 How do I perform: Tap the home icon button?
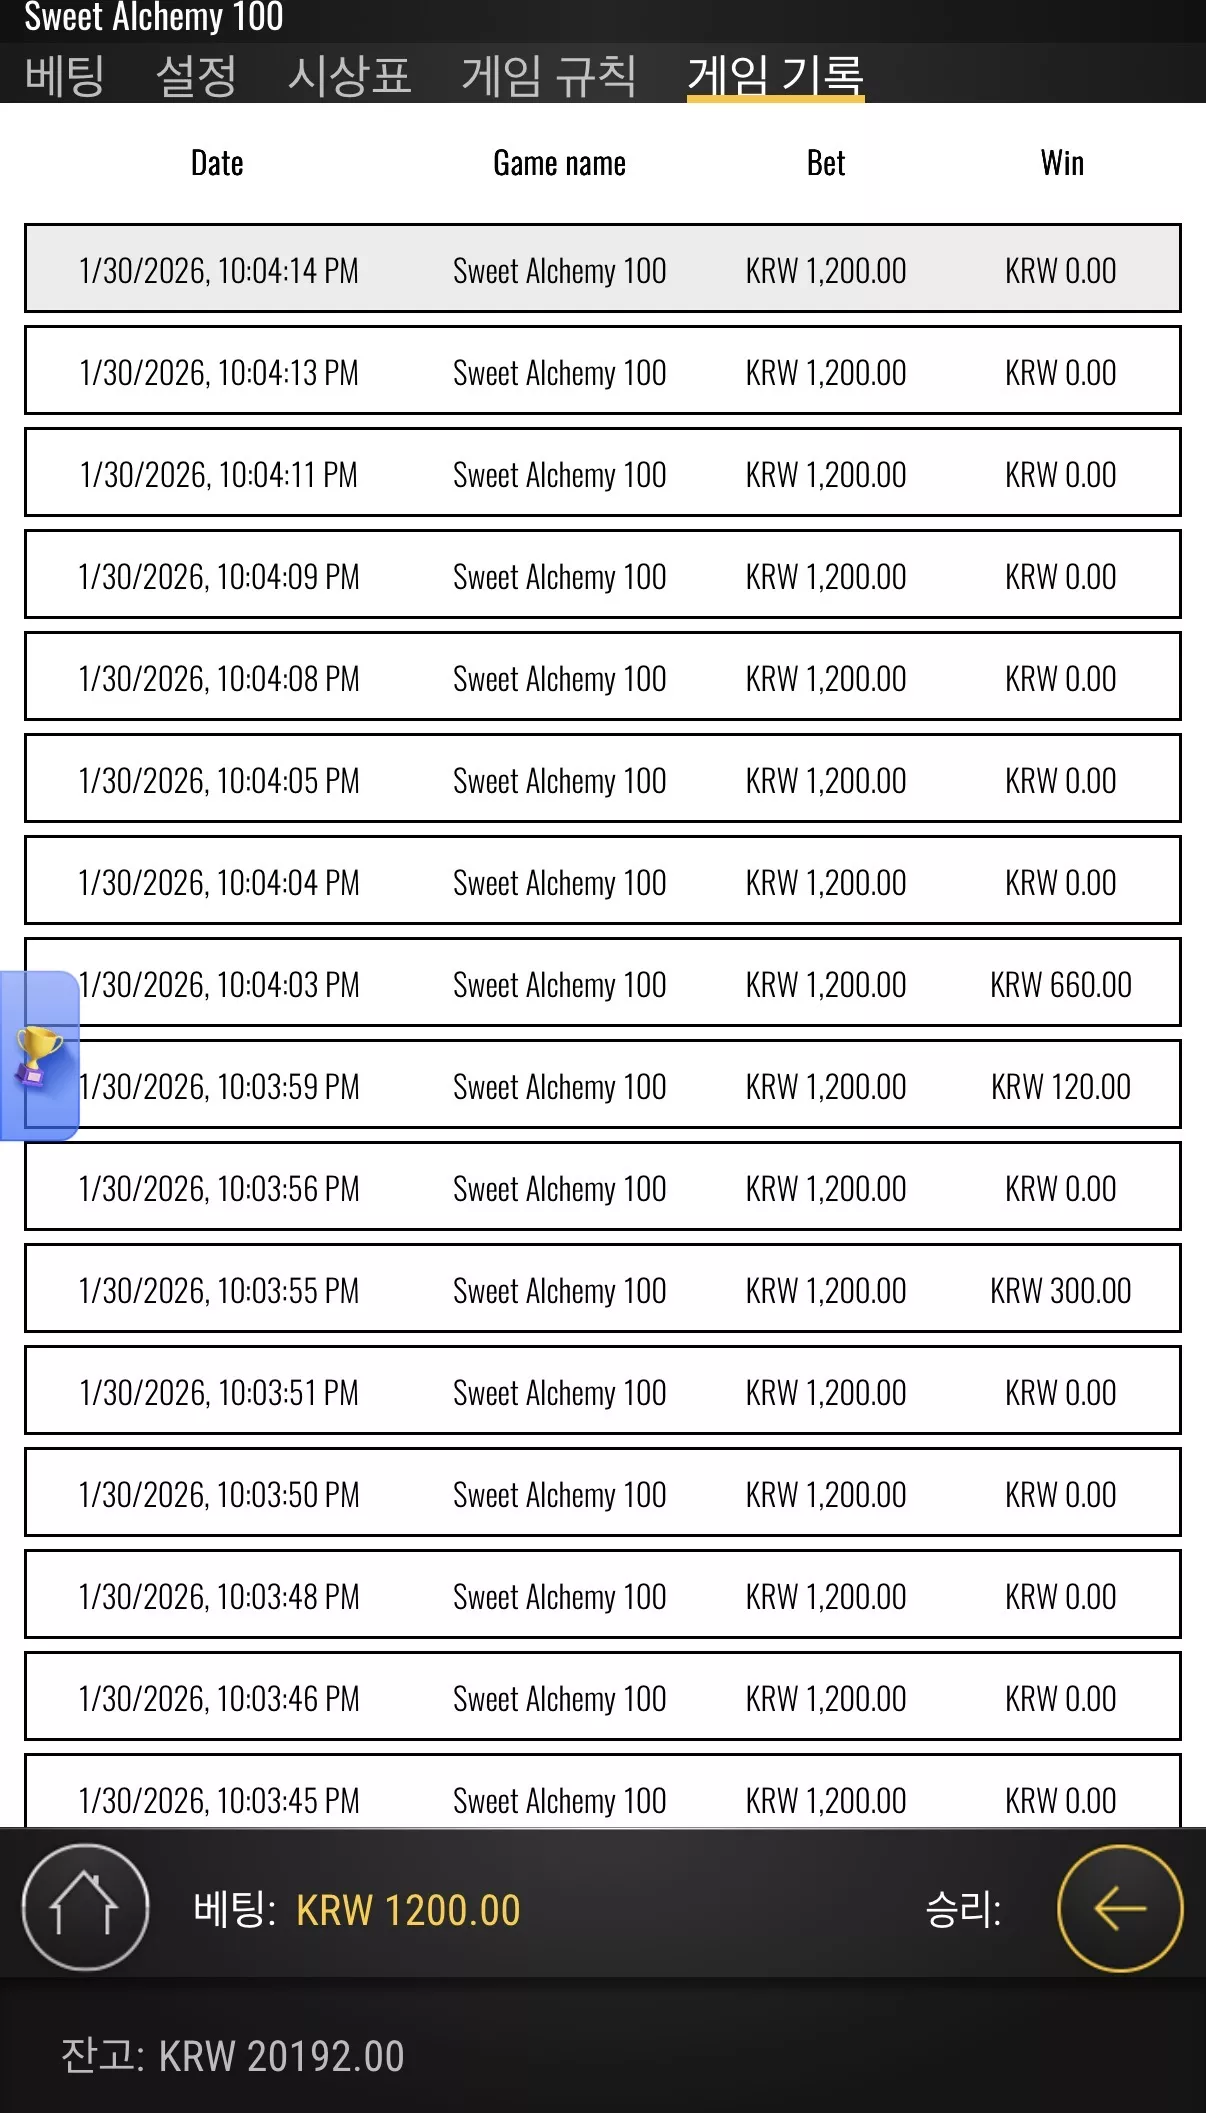click(86, 1907)
